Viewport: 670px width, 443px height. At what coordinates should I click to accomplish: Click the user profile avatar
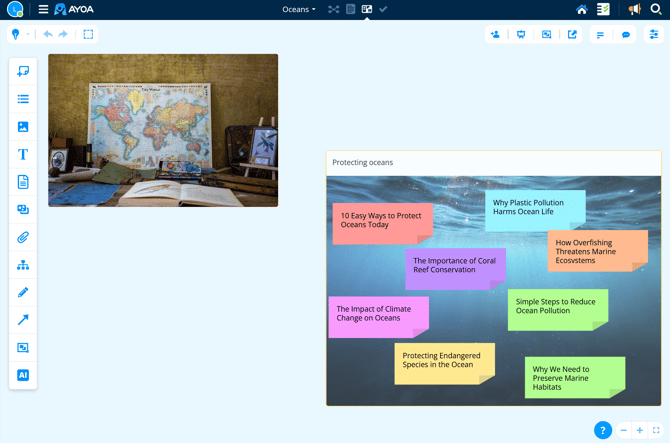(x=15, y=9)
